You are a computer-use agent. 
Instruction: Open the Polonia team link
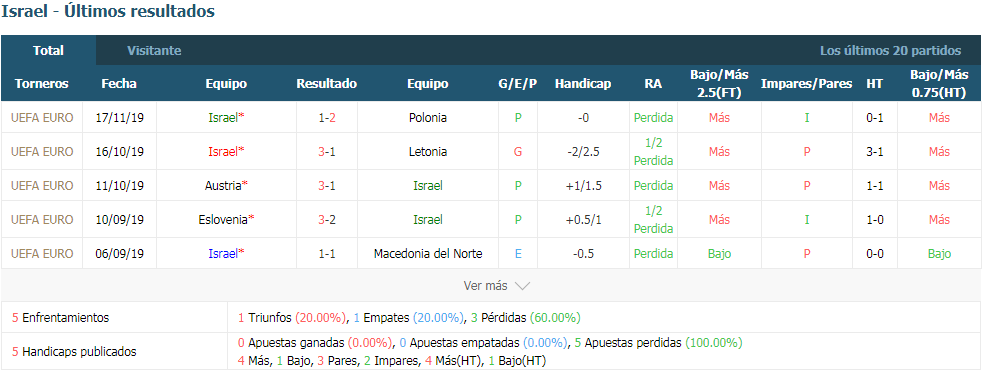tap(428, 117)
